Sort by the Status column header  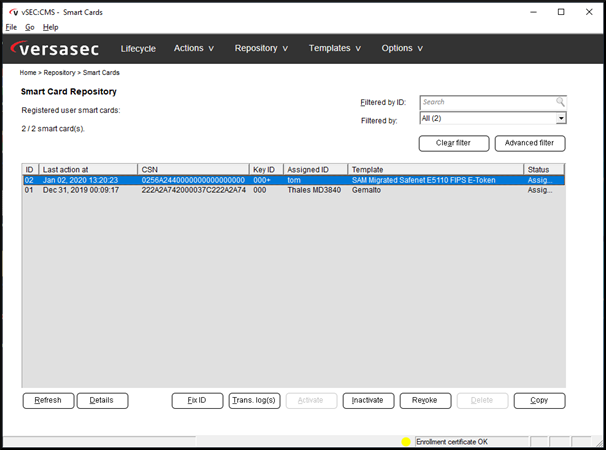point(544,170)
